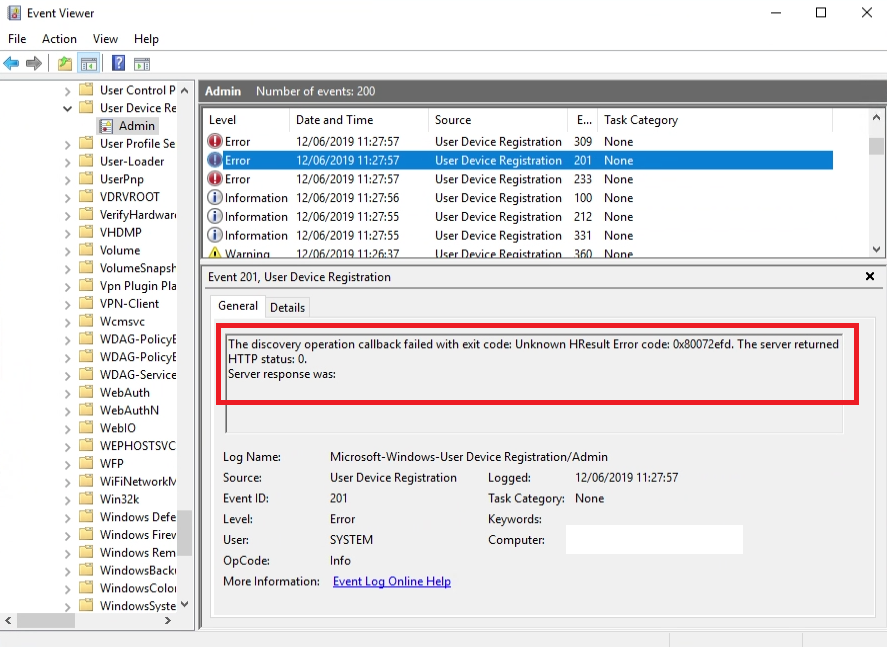
Task: Open the Event Log Online Help link
Action: coord(391,581)
